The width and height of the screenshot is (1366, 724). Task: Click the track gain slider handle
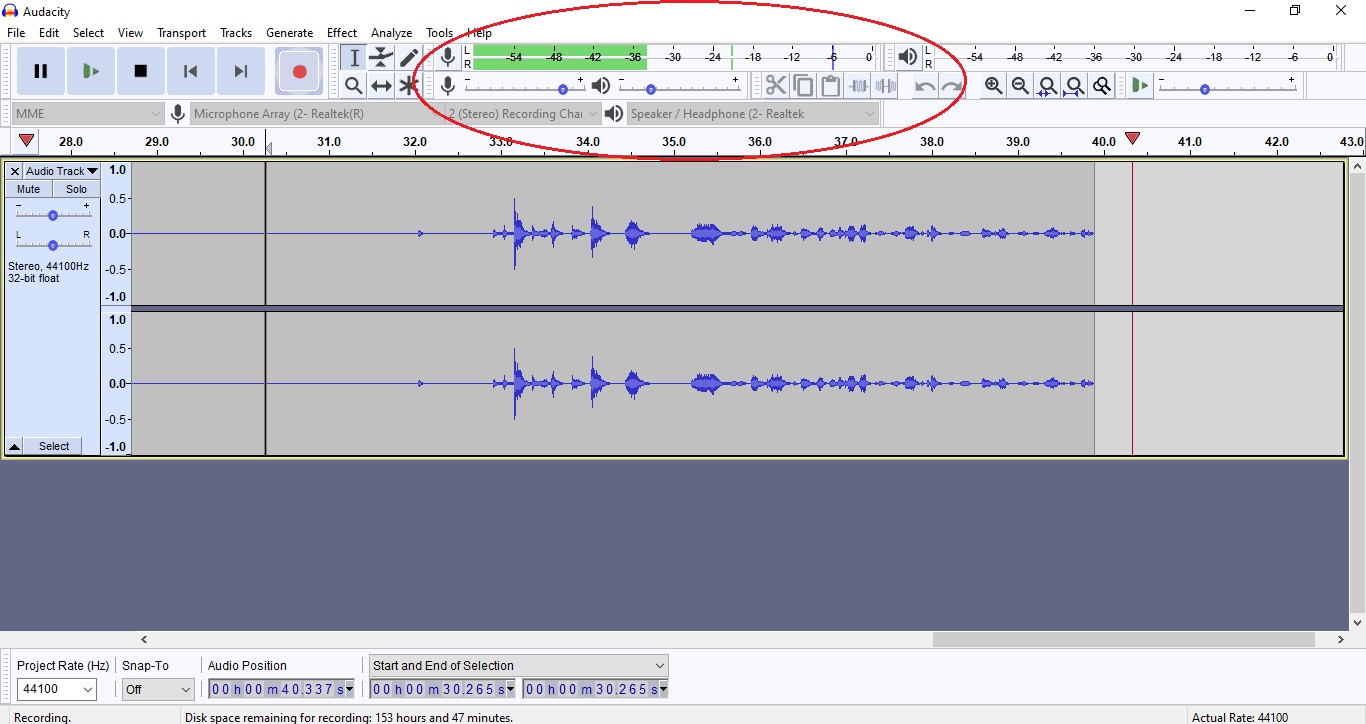(x=53, y=215)
